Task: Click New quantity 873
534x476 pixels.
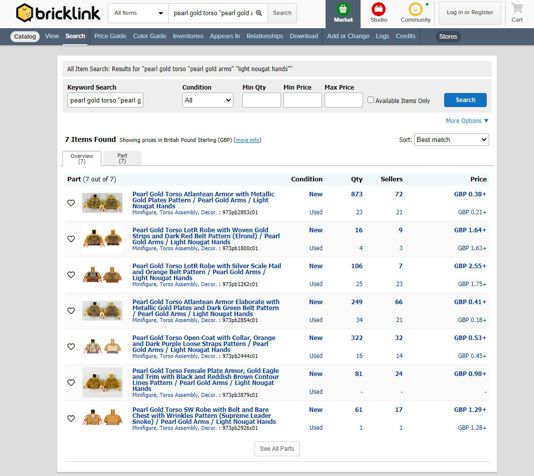Action: (357, 194)
